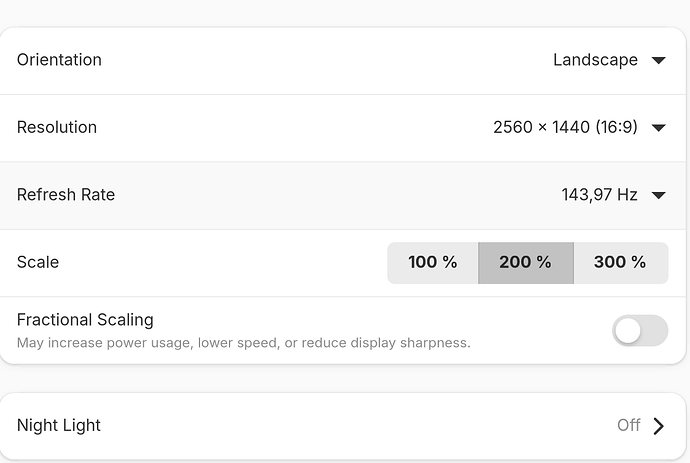
Task: Click the Fractional Scaling title text
Action: point(85,321)
